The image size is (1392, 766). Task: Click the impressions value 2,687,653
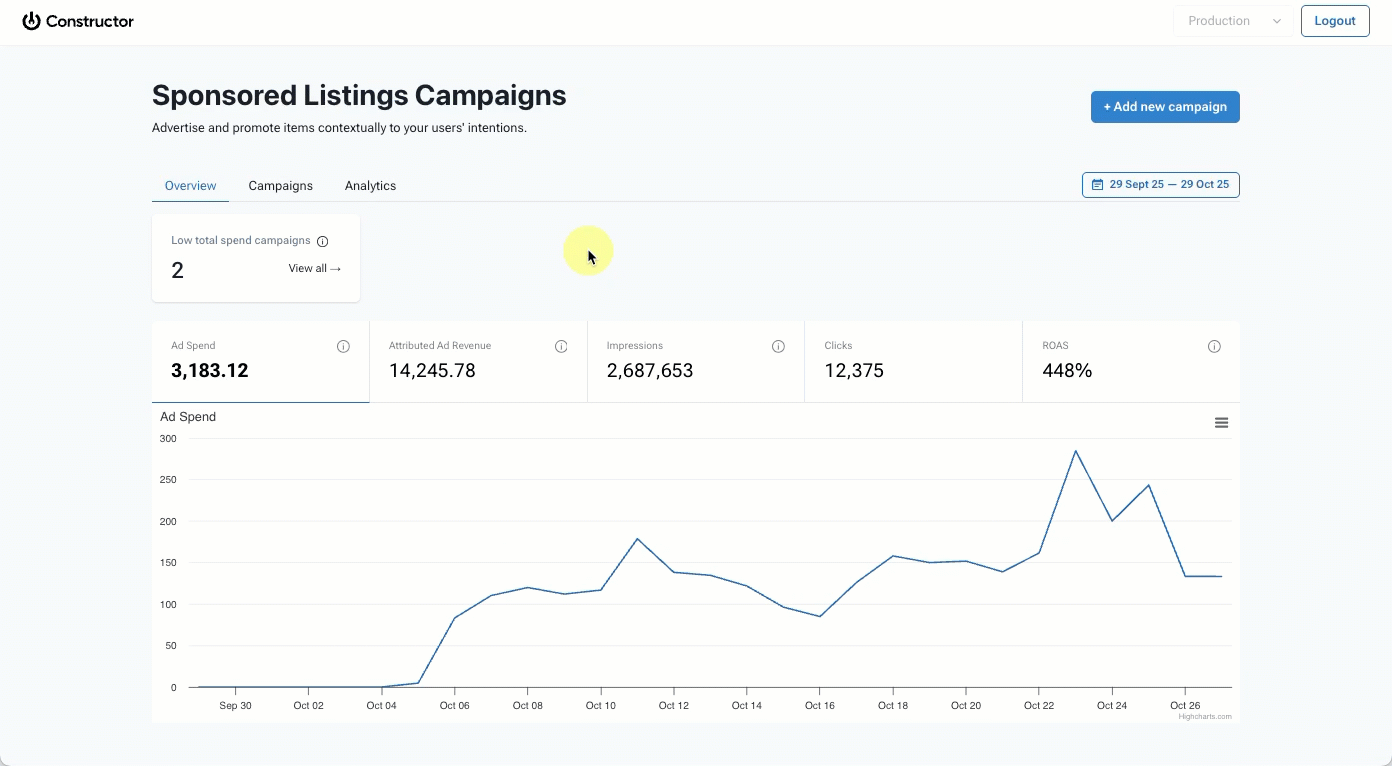650,371
